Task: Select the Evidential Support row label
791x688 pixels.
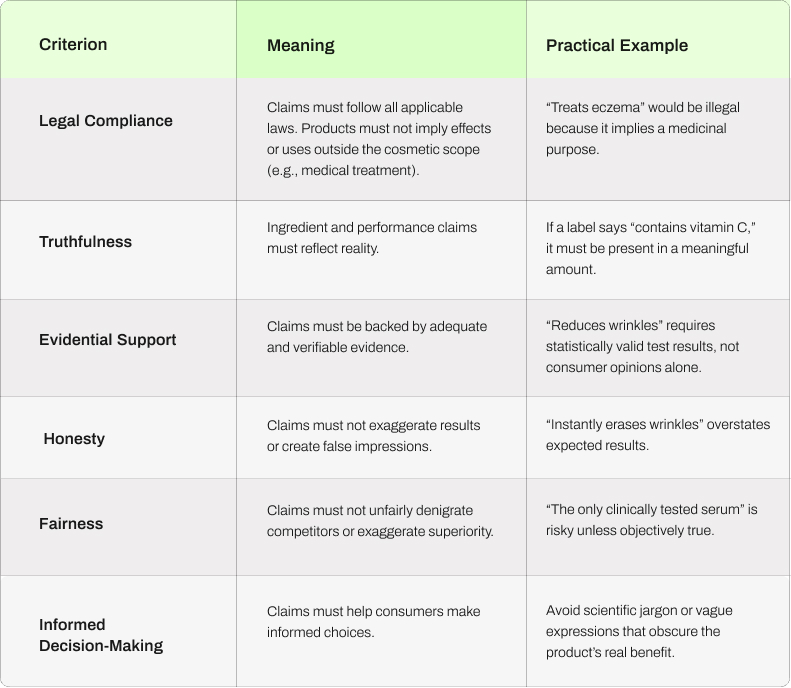Action: (x=107, y=339)
